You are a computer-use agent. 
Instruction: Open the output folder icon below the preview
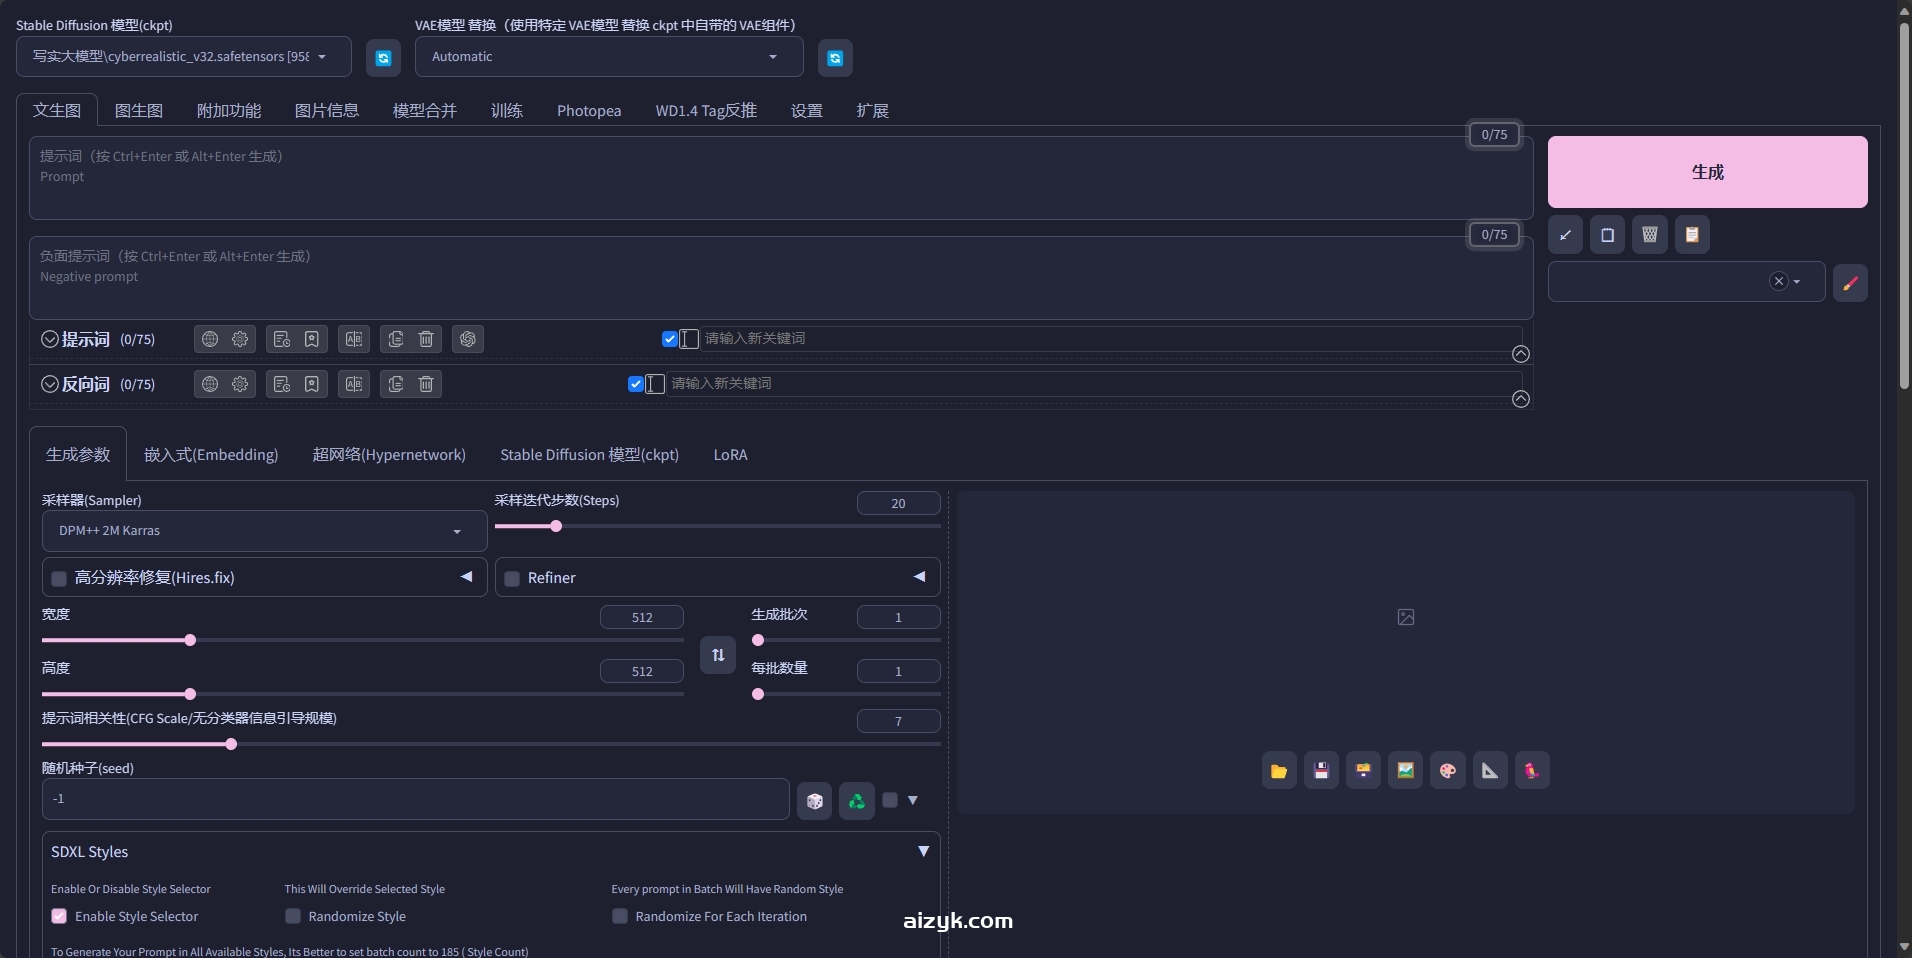tap(1278, 770)
